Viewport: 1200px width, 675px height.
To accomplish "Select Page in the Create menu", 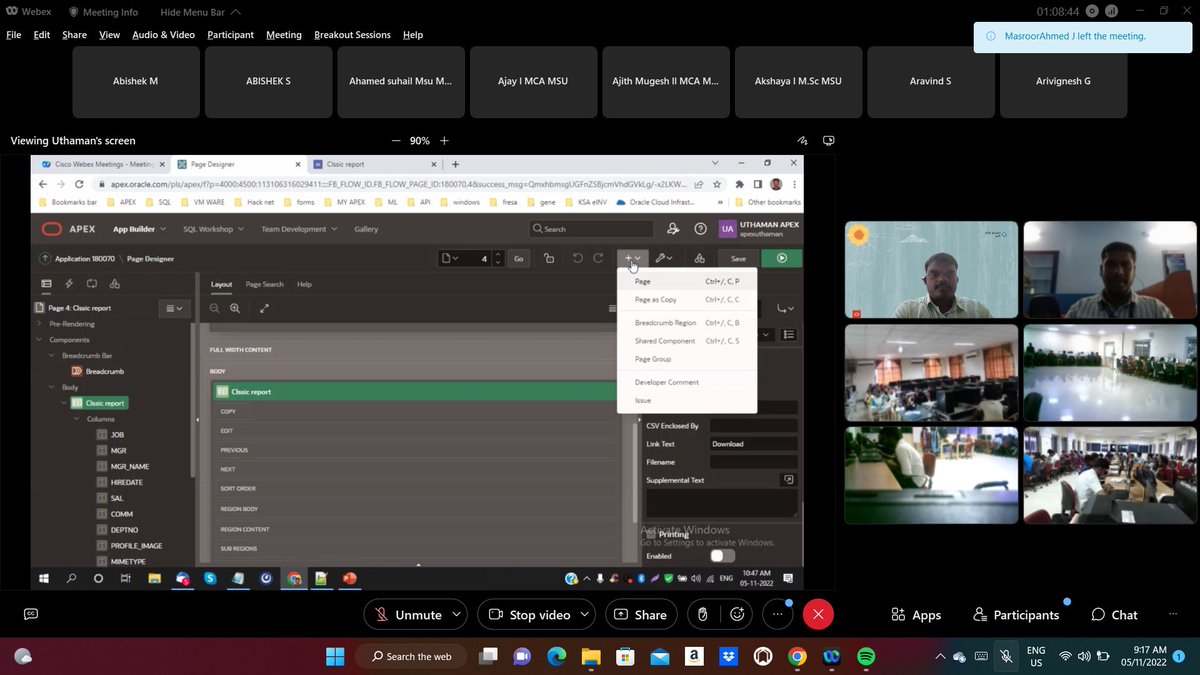I will pyautogui.click(x=687, y=281).
